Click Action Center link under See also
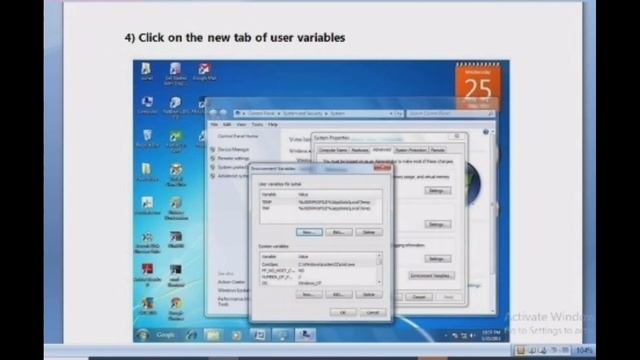640x360 pixels. pos(231,282)
